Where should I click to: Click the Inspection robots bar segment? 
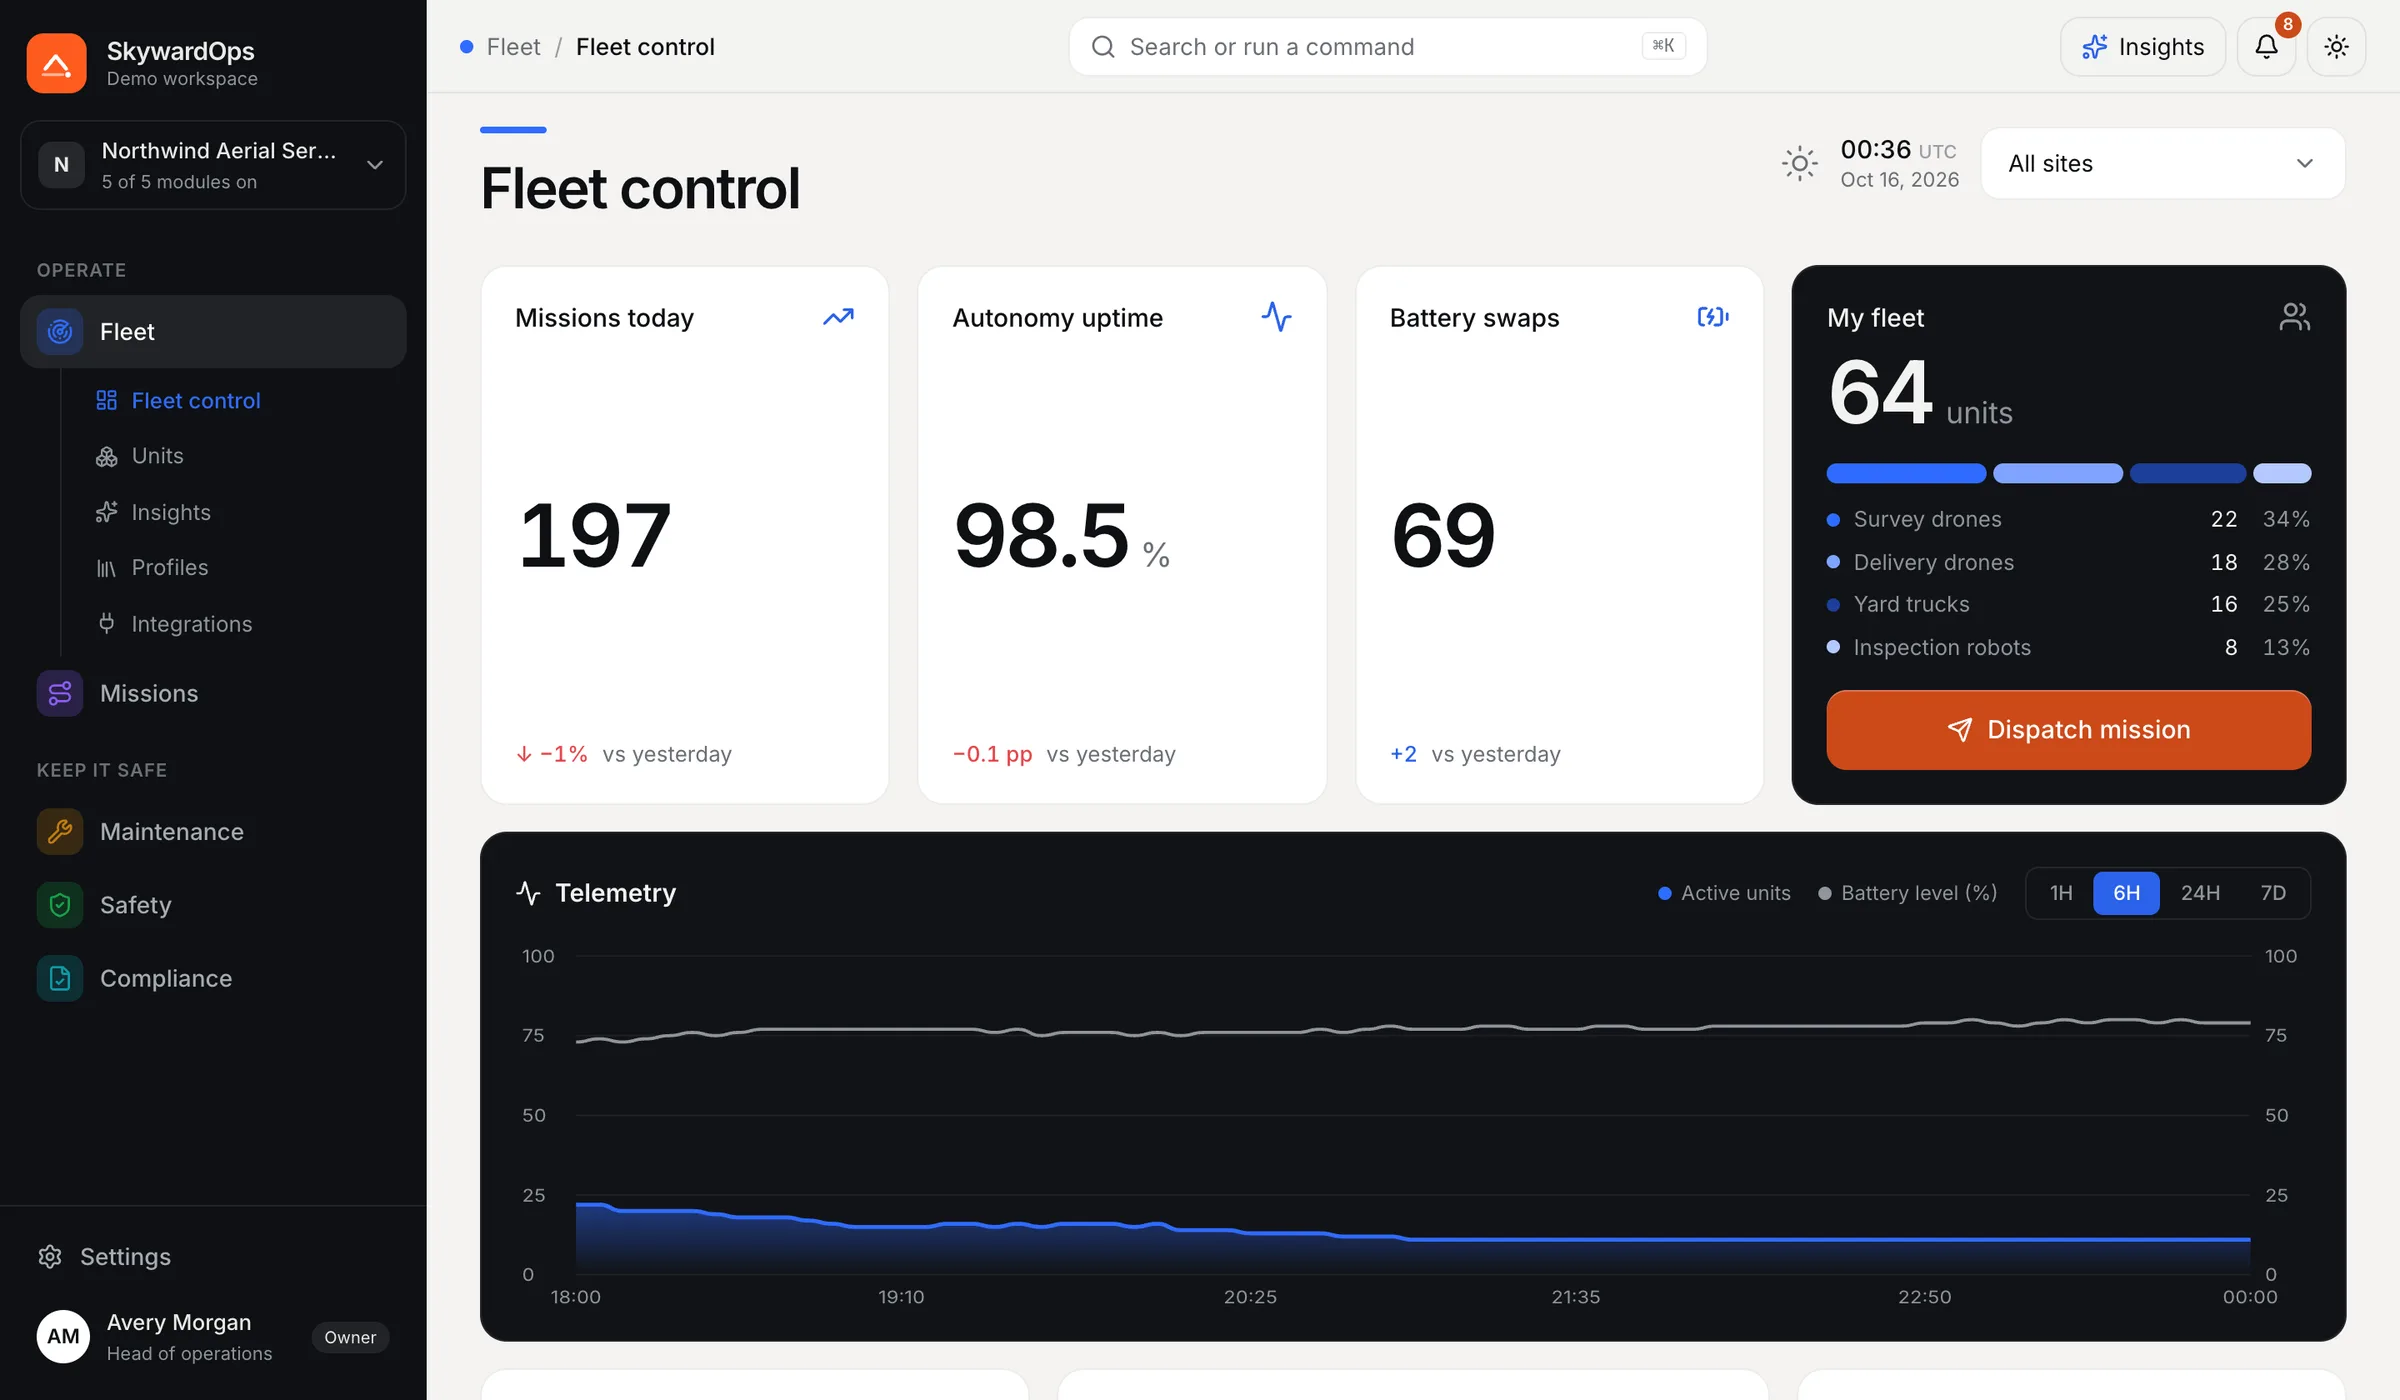pyautogui.click(x=2282, y=473)
